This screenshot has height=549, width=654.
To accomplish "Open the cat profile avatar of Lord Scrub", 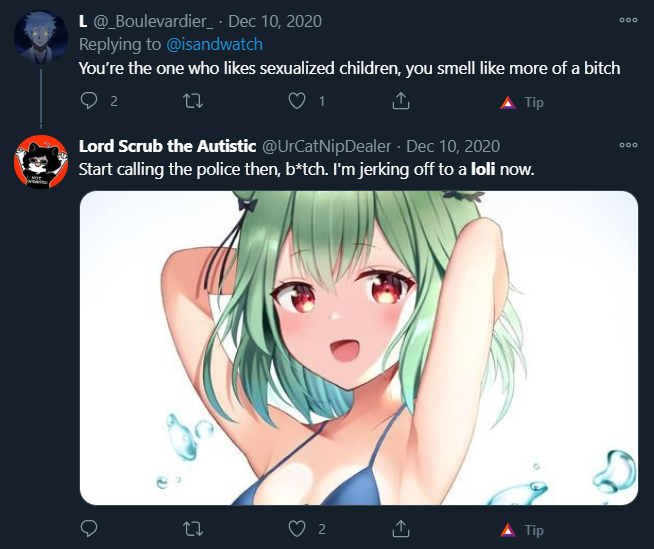I will click(x=41, y=161).
